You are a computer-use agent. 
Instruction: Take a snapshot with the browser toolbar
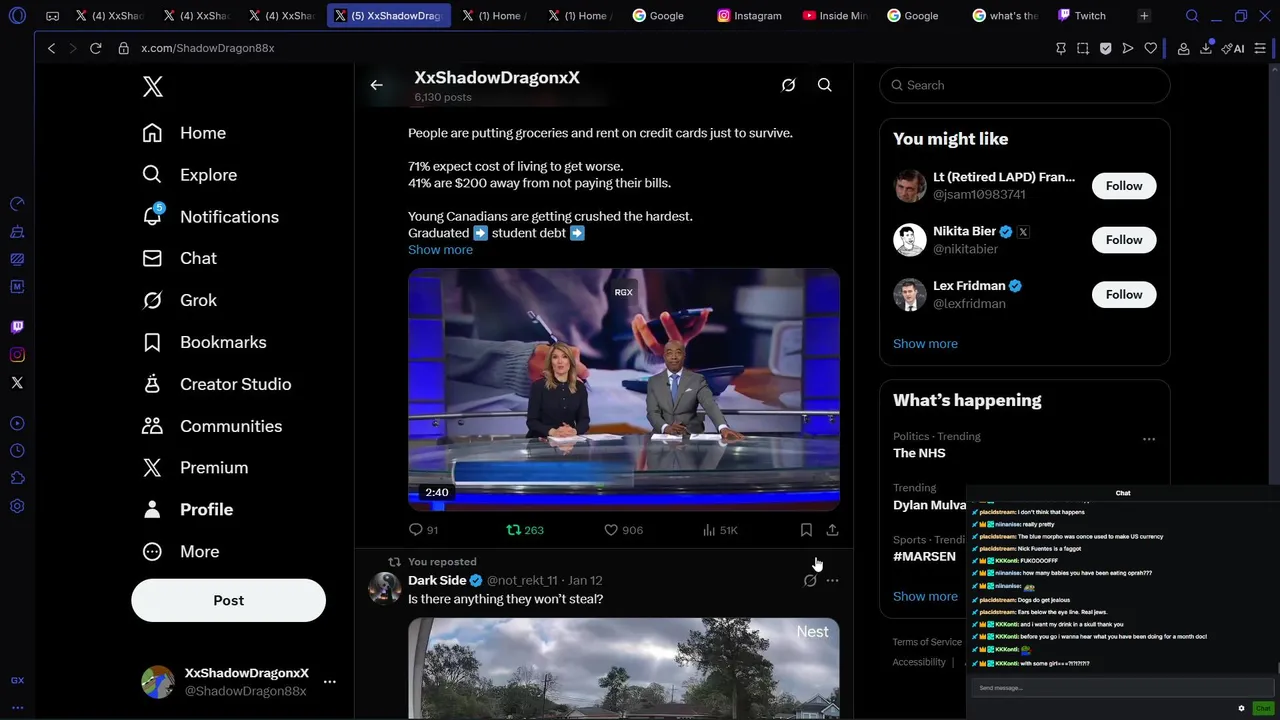point(1082,48)
